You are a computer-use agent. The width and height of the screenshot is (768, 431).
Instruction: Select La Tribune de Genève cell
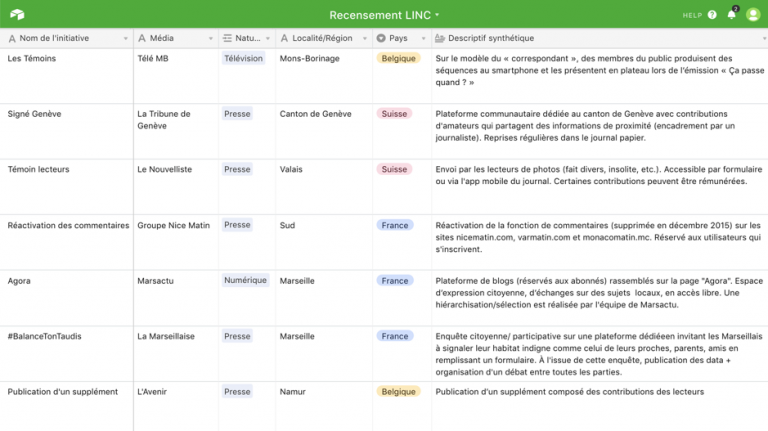176,131
